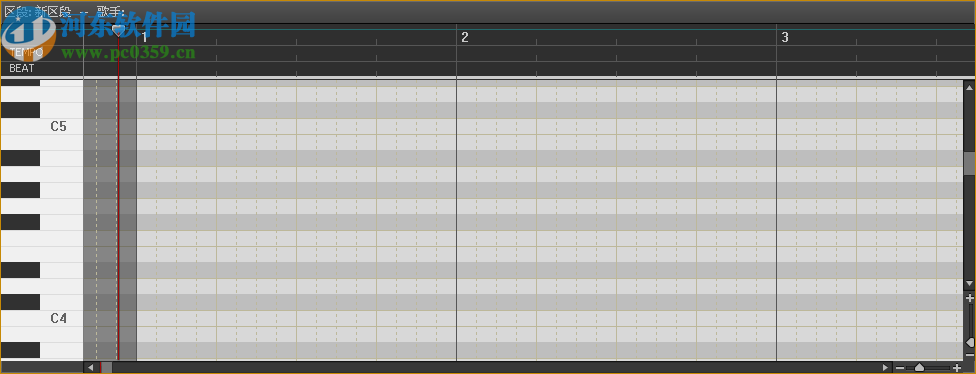Screen dimensions: 976x374
Task: Jump to measure 3 on ruler
Action: [x=785, y=37]
